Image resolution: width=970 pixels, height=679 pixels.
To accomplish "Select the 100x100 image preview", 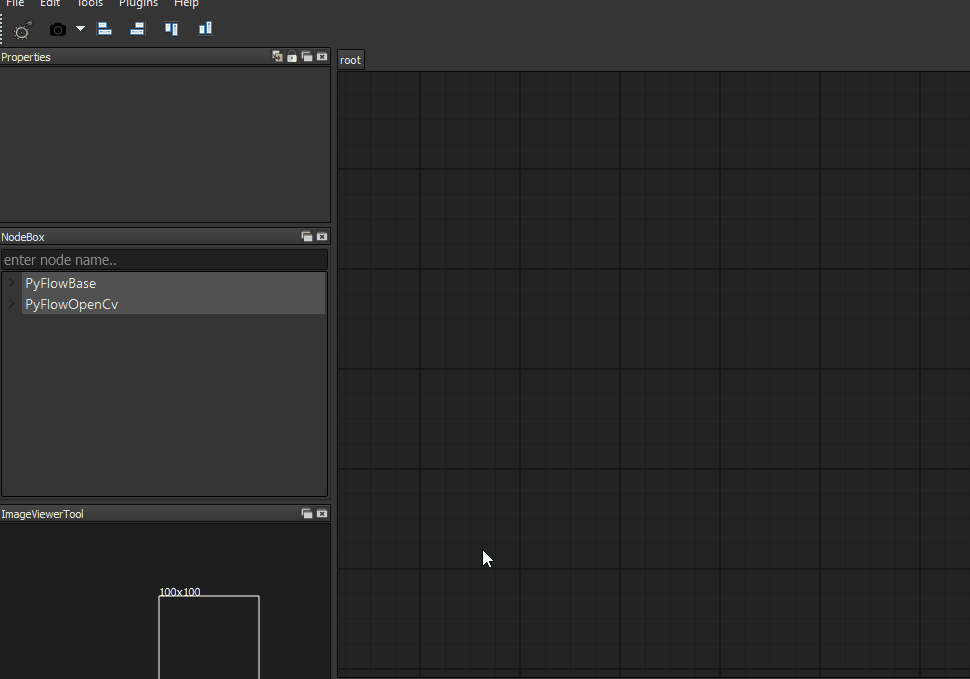I will point(209,637).
